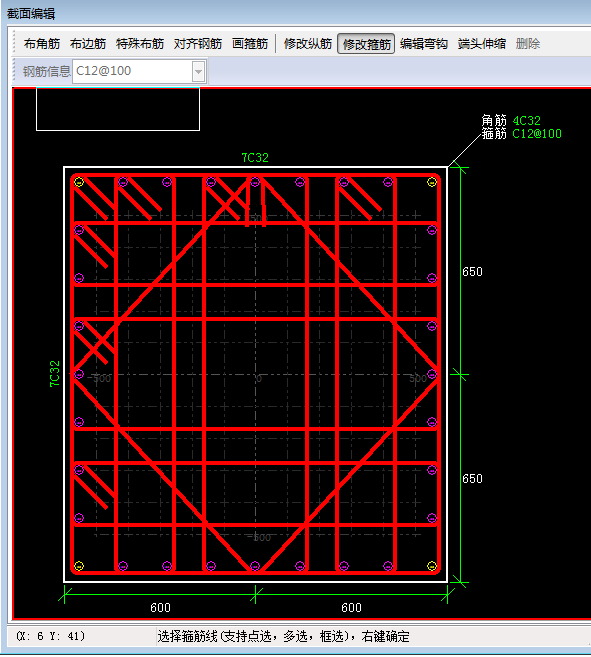
Task: Focus the C12@100 rebar info field
Action: pos(133,71)
